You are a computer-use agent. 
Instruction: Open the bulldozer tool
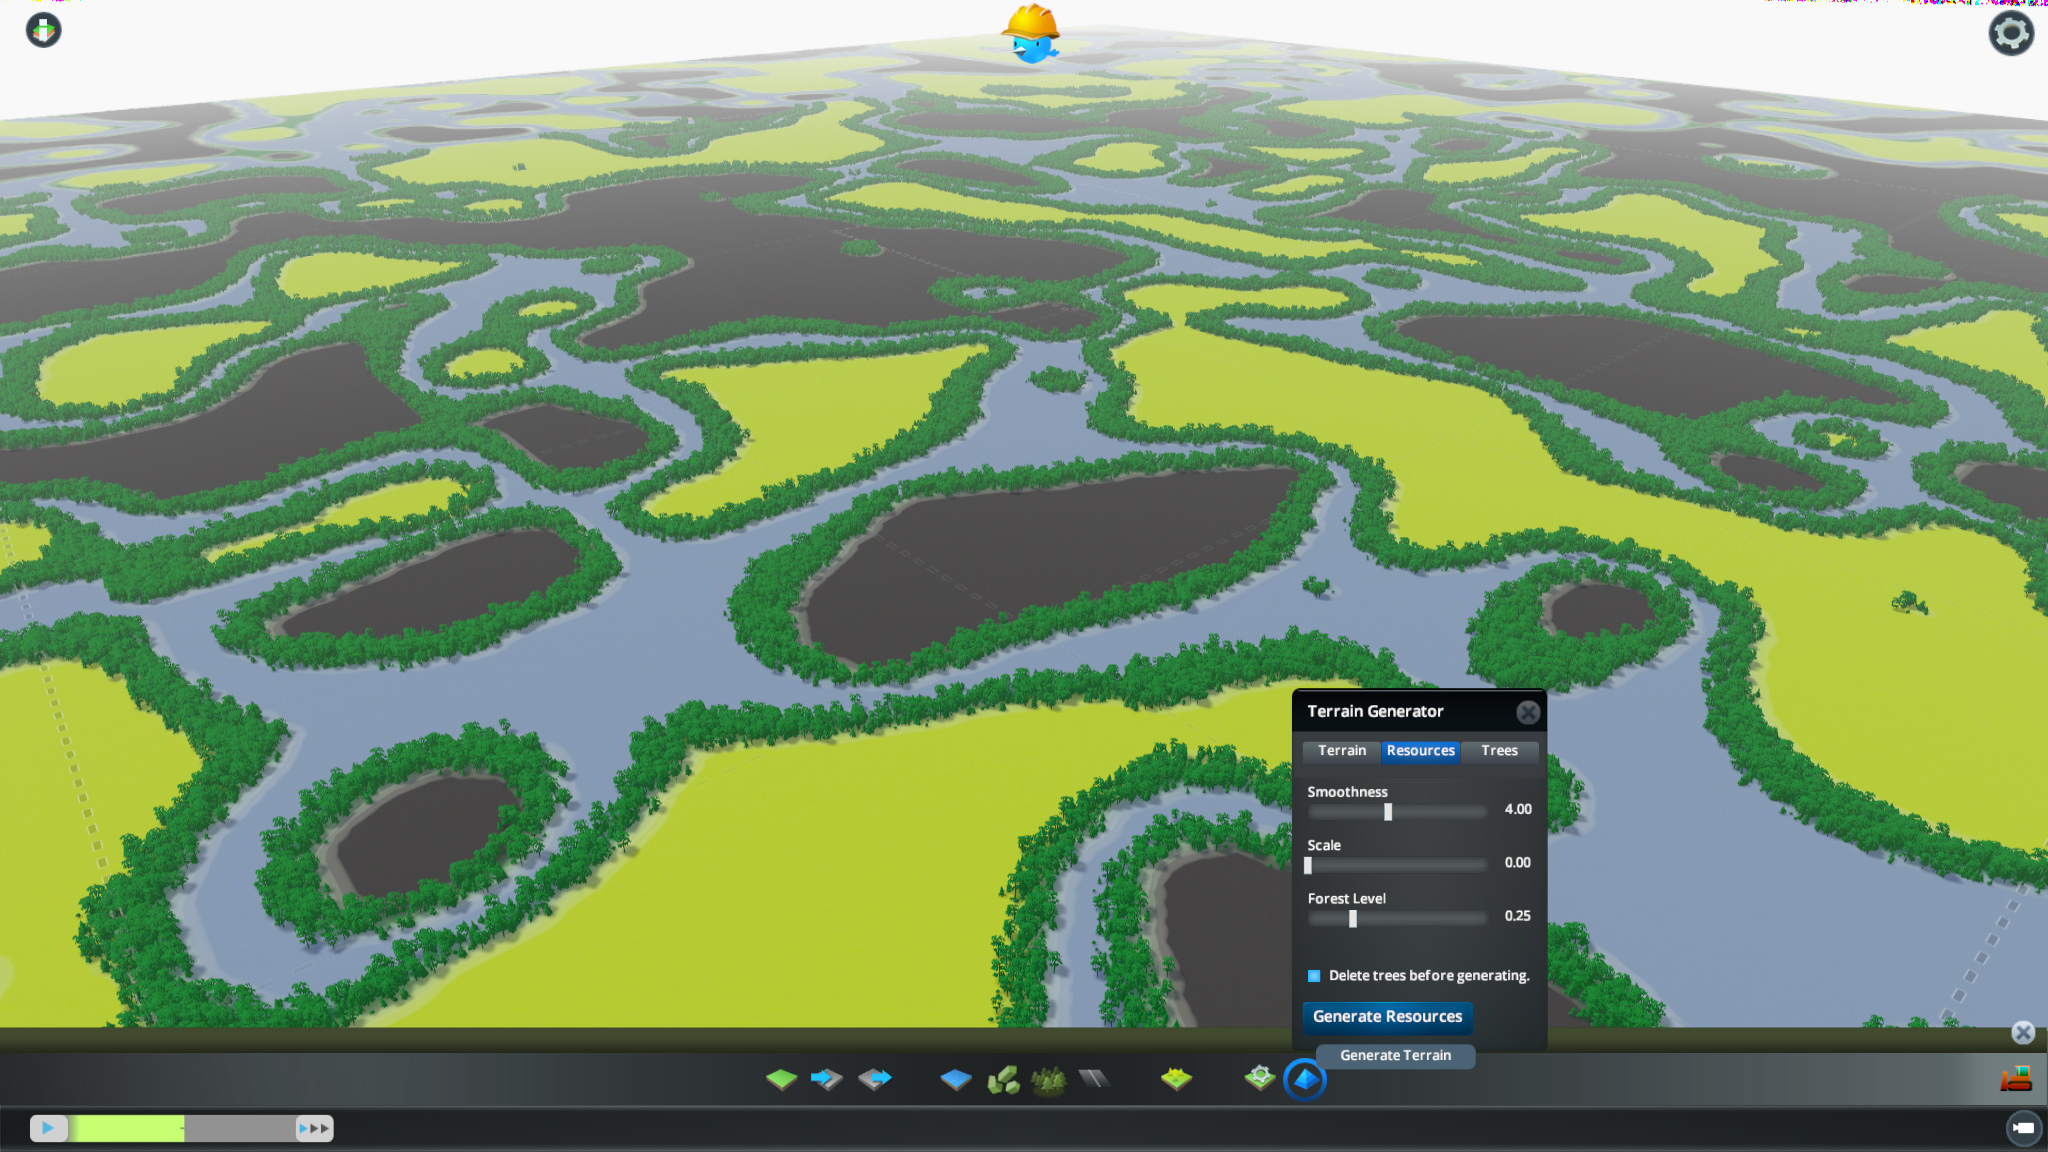click(x=2015, y=1078)
